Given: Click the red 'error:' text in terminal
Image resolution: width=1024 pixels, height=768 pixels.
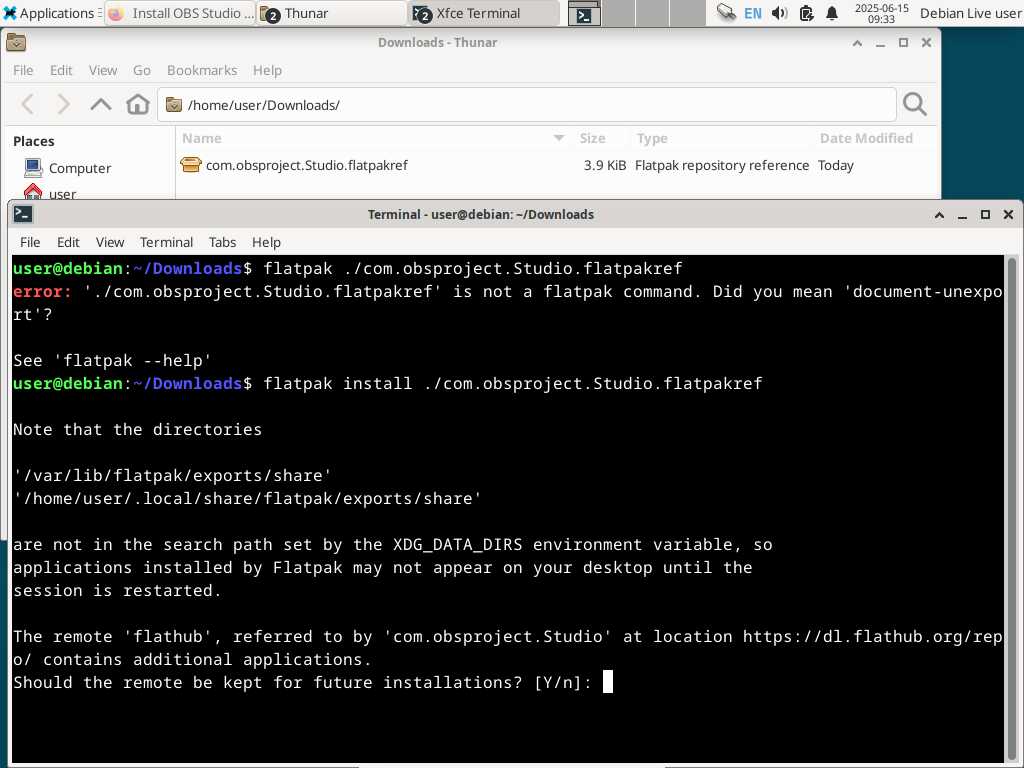Looking at the screenshot, I should coord(42,291).
